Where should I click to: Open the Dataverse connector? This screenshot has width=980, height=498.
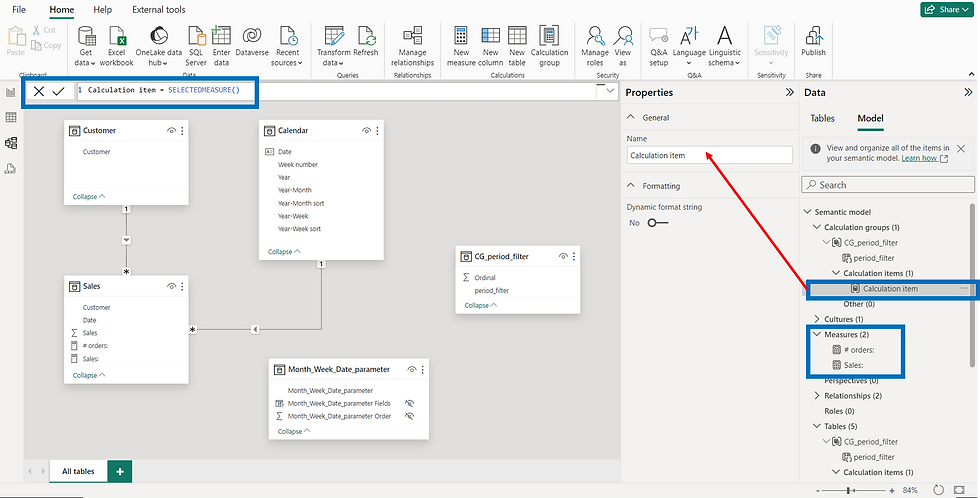tap(252, 42)
